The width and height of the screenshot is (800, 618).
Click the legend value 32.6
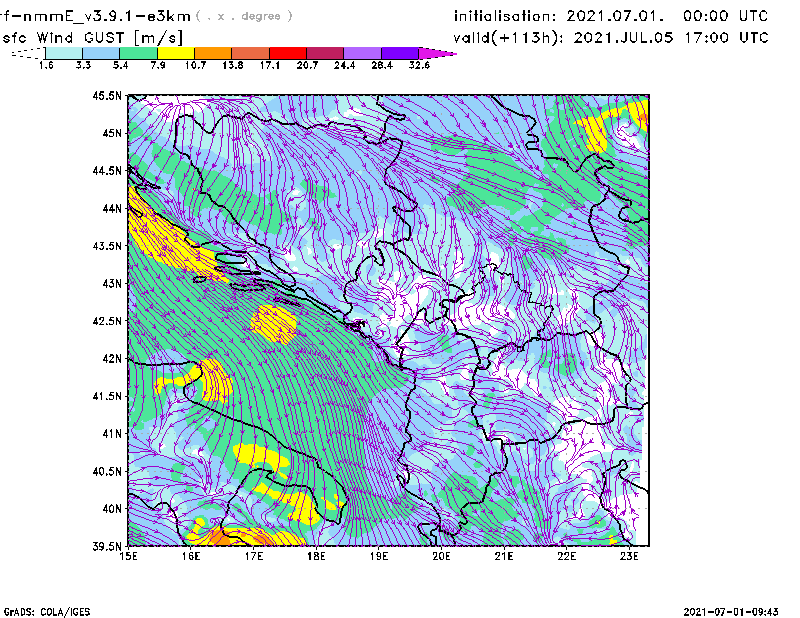coord(419,65)
